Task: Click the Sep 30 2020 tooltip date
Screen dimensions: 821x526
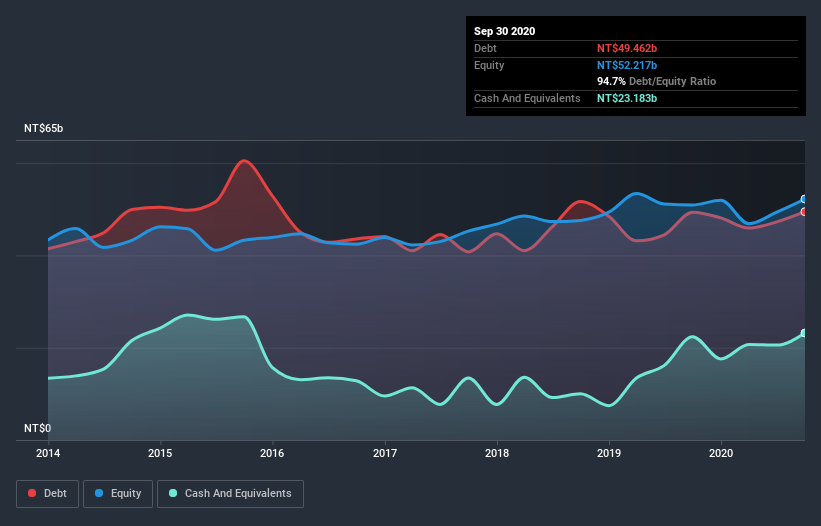Action: [505, 31]
